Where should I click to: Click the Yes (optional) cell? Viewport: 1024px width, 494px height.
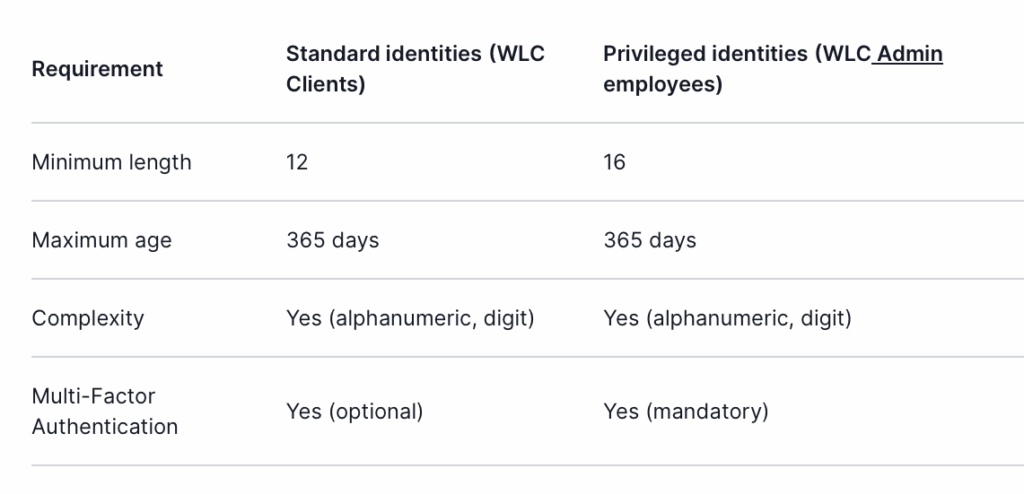click(x=355, y=411)
